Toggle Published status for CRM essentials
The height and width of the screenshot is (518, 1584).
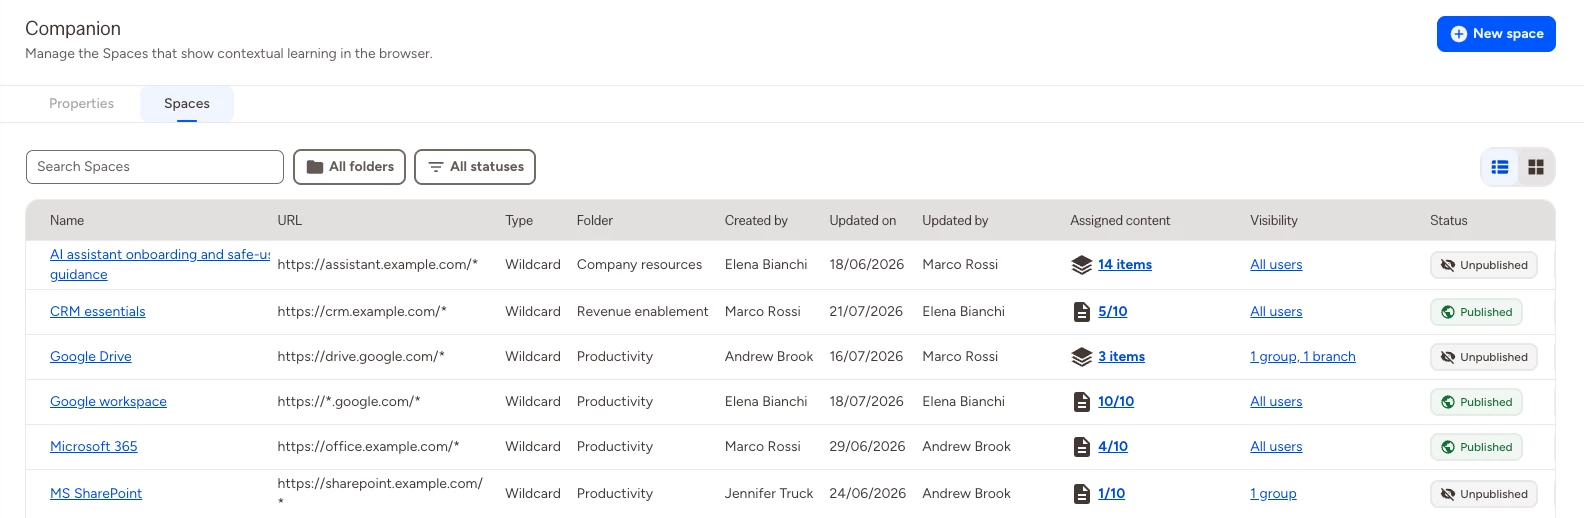1476,312
